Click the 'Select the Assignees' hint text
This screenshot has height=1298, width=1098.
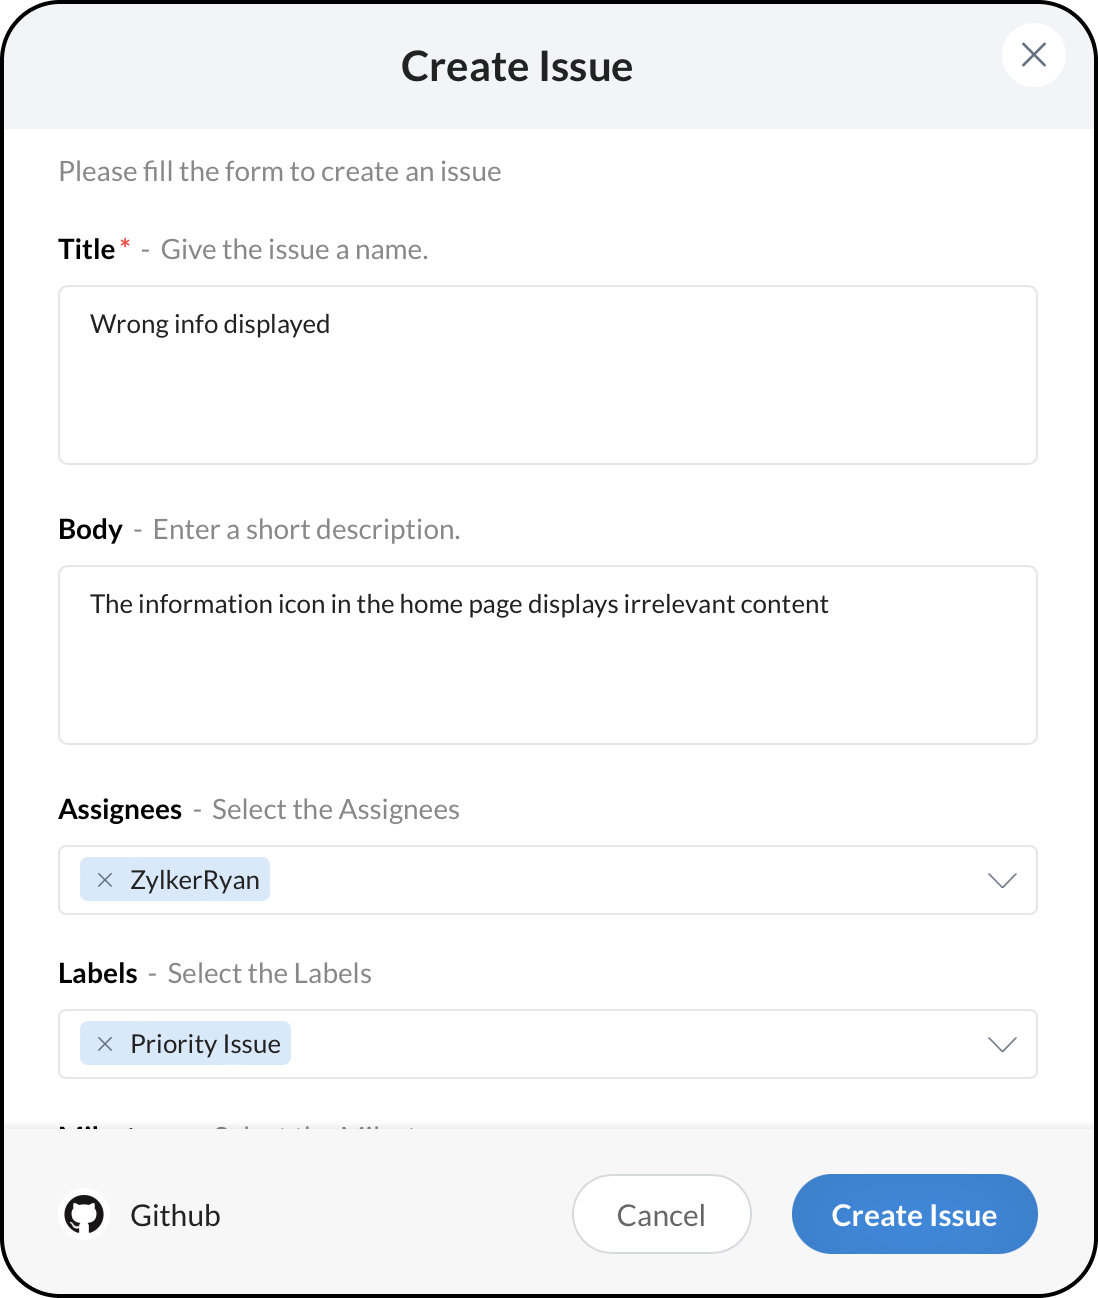point(336,809)
